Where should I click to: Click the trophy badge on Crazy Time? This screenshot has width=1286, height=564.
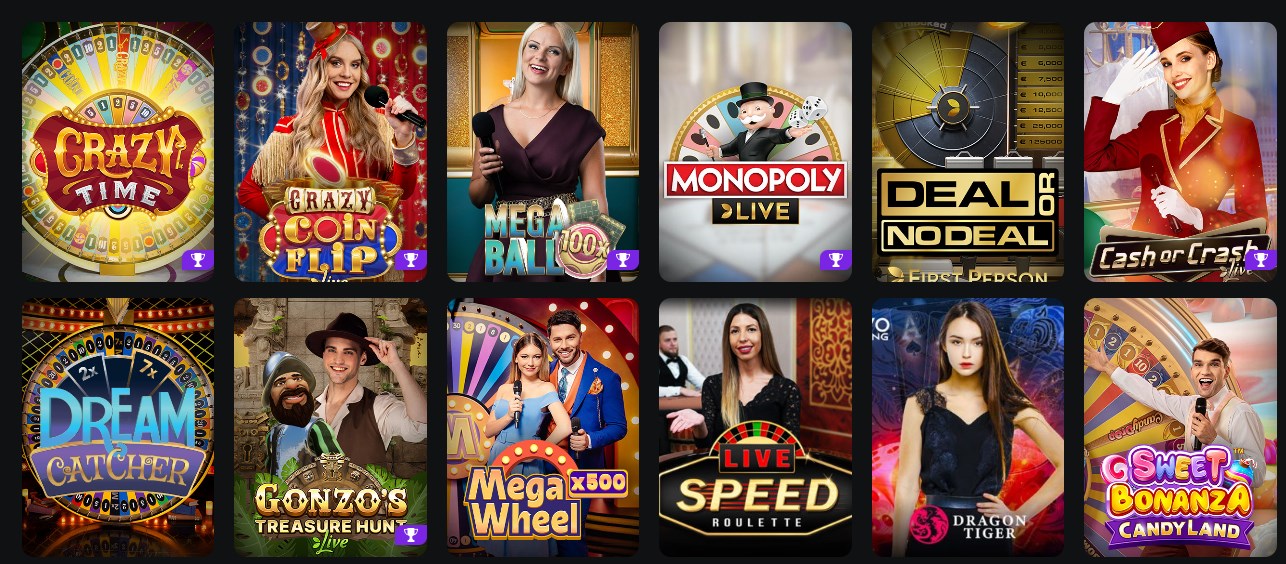pos(199,260)
